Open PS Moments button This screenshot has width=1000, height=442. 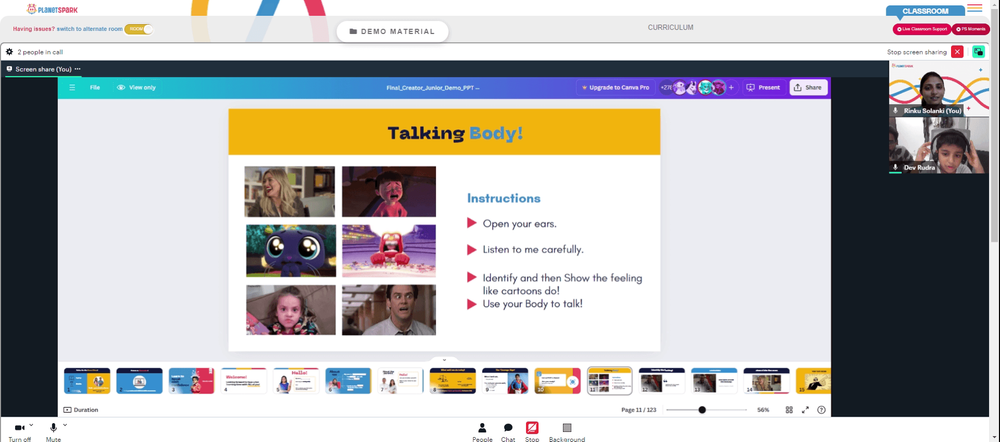970,29
